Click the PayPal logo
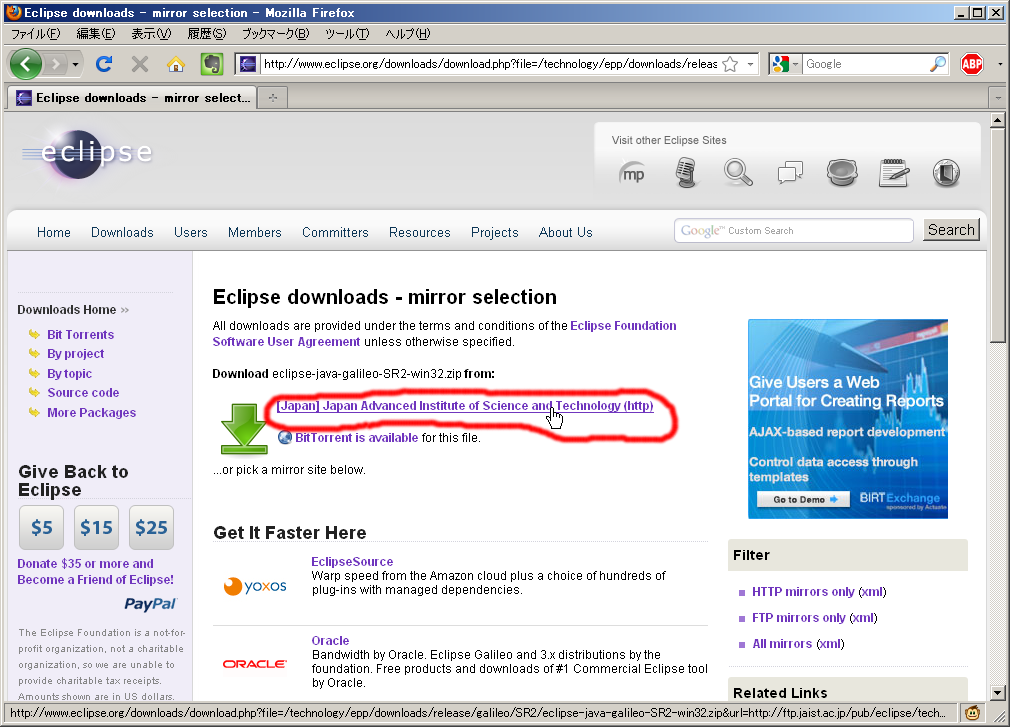 [150, 604]
